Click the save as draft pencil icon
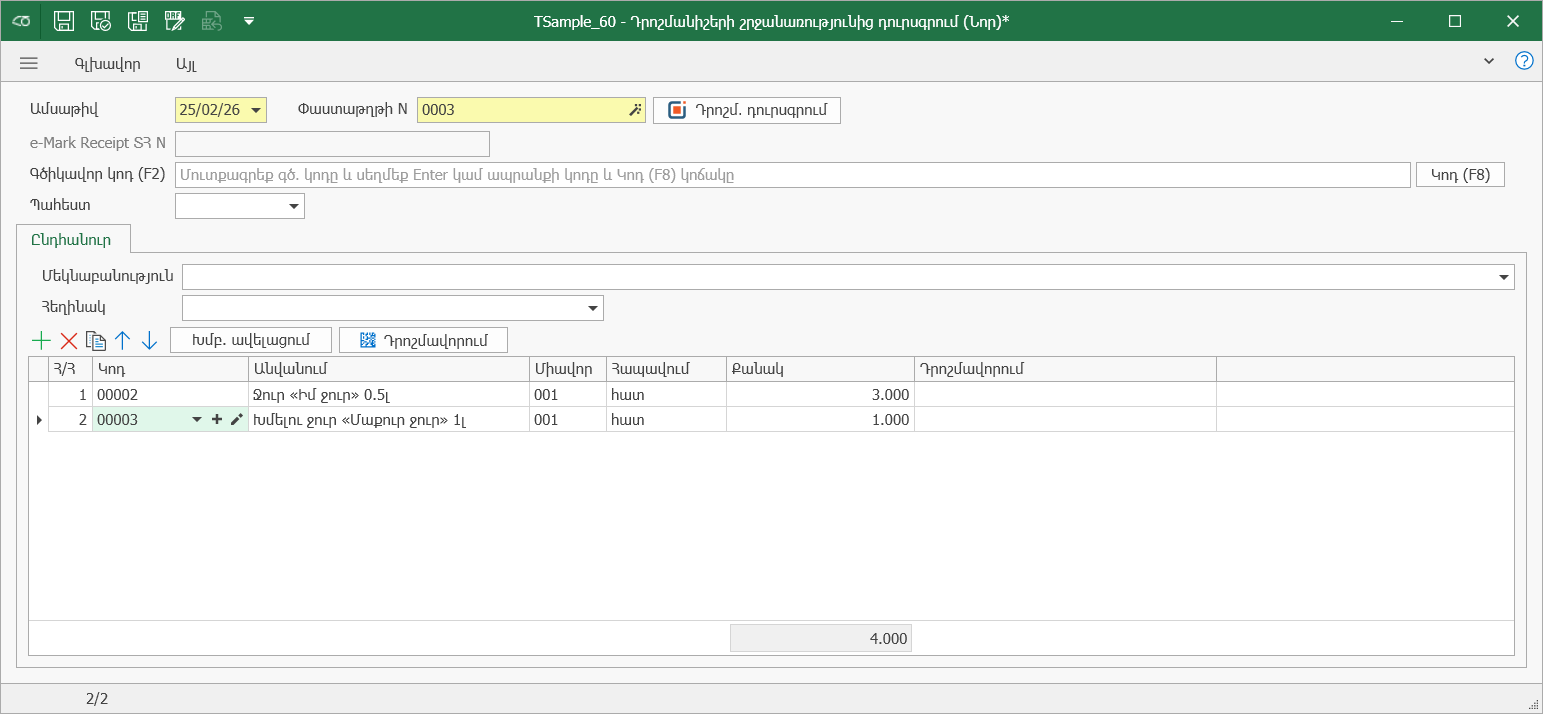1543x714 pixels. pyautogui.click(x=174, y=21)
